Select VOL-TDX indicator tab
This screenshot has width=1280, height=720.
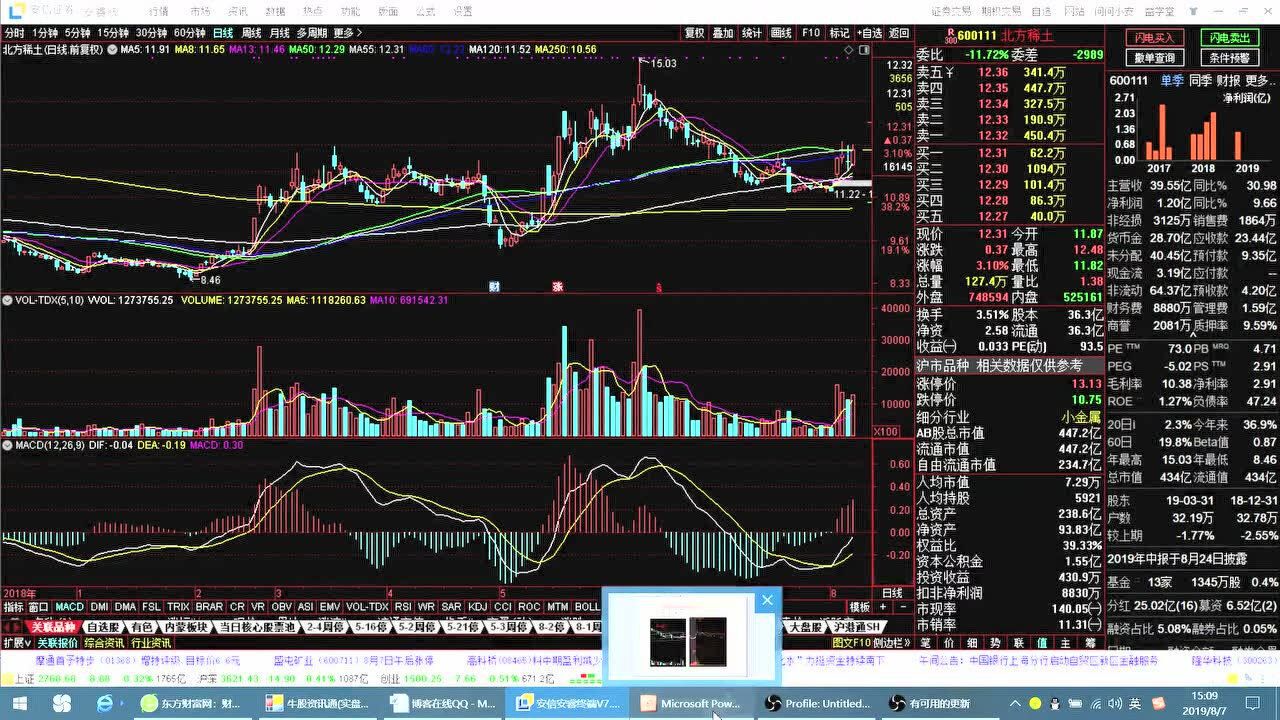[x=368, y=607]
